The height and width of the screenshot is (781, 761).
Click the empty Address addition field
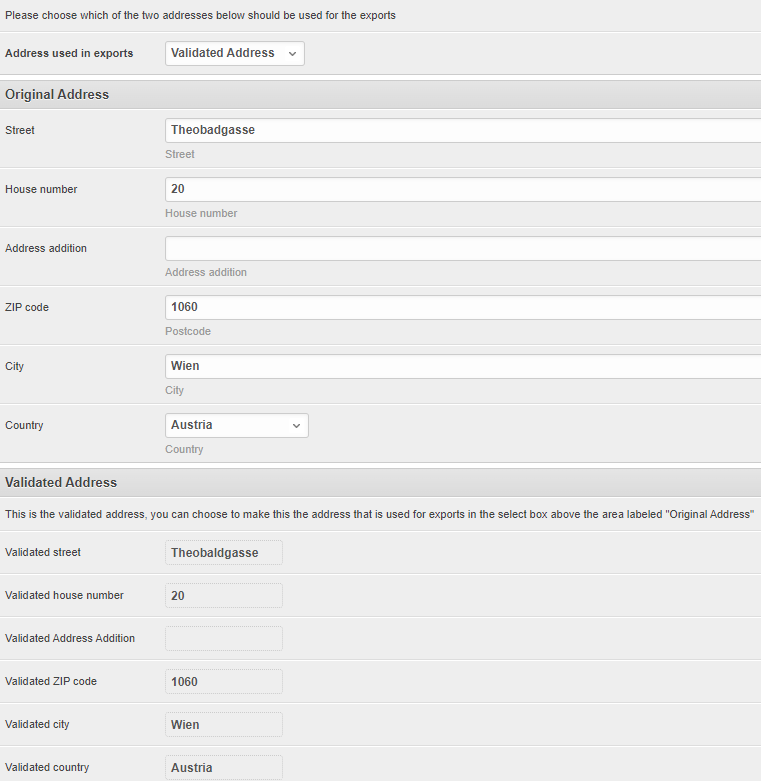(463, 249)
